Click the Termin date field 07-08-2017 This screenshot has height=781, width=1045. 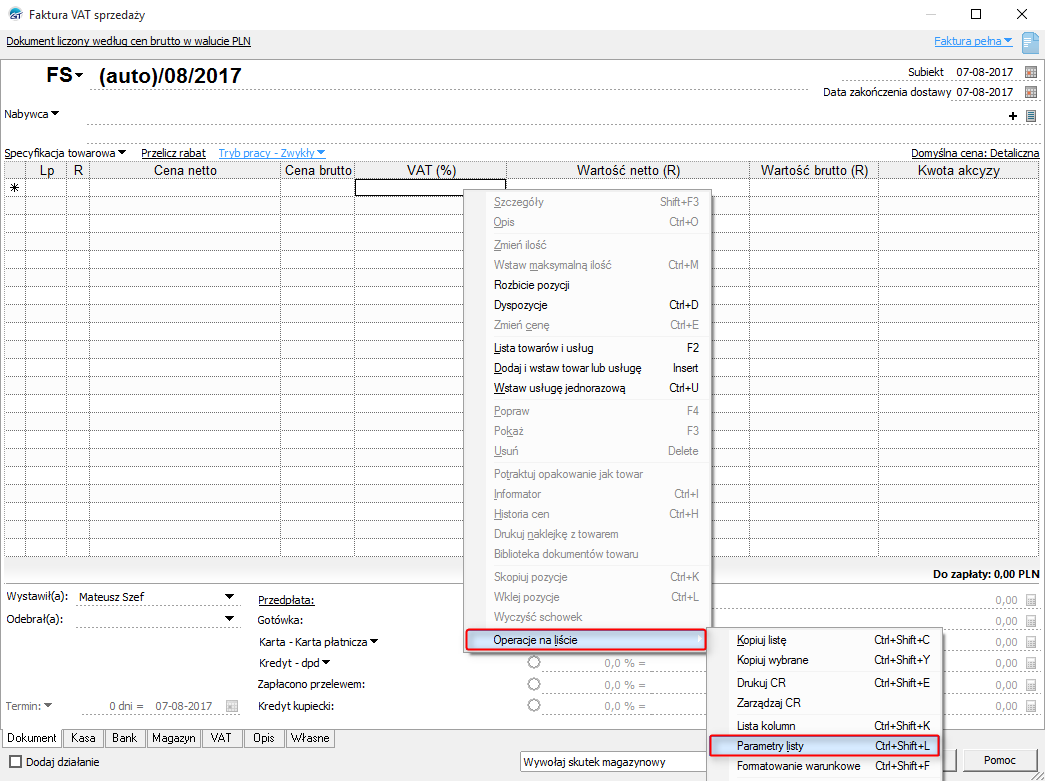click(x=183, y=706)
